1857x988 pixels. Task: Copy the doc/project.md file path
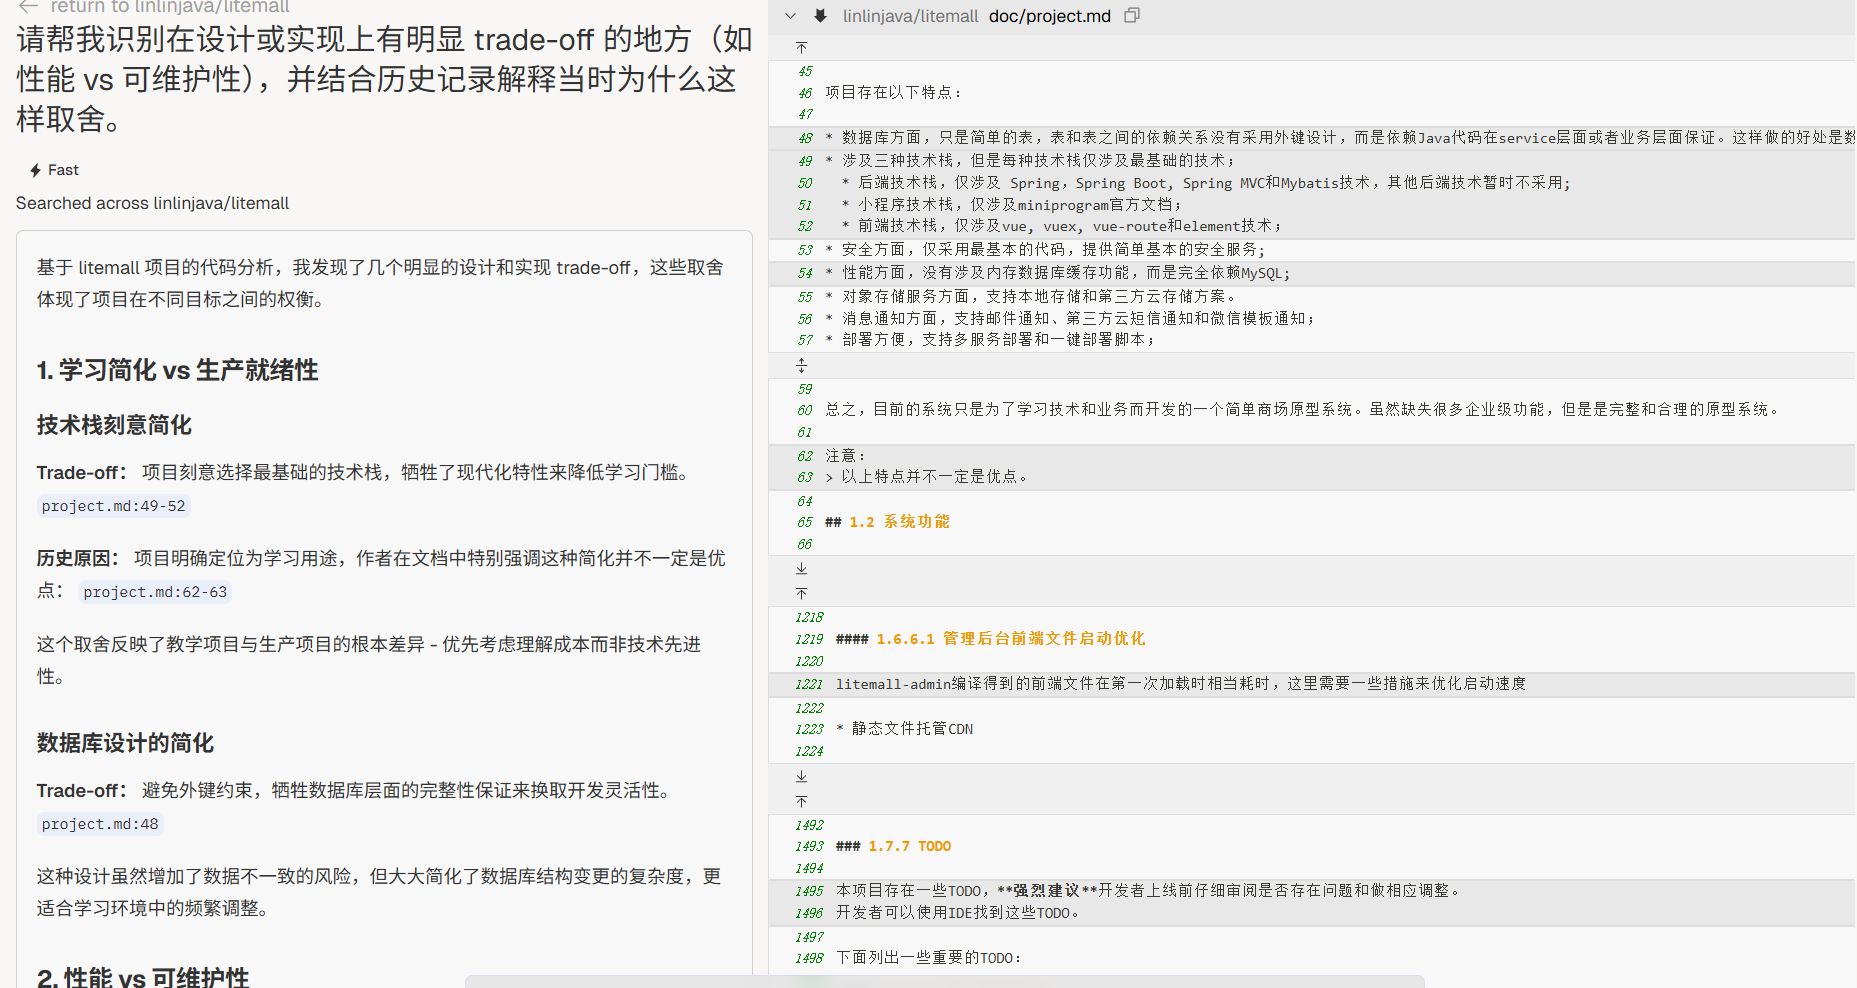[1132, 16]
